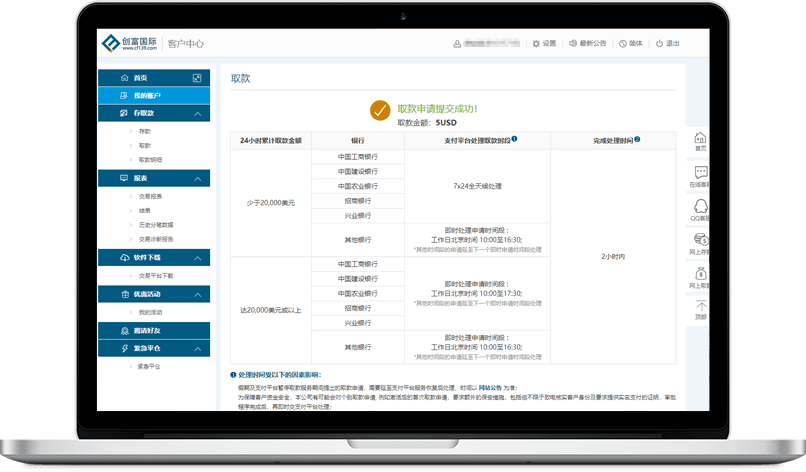
Task: Open QQ客服 penguin icon on right rail
Action: 701,206
